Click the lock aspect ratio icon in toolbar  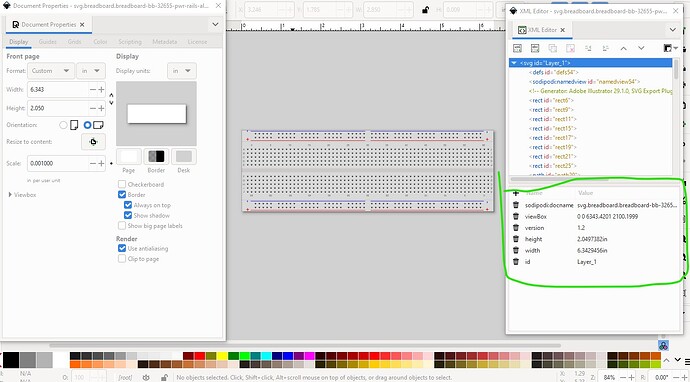click(x=425, y=10)
